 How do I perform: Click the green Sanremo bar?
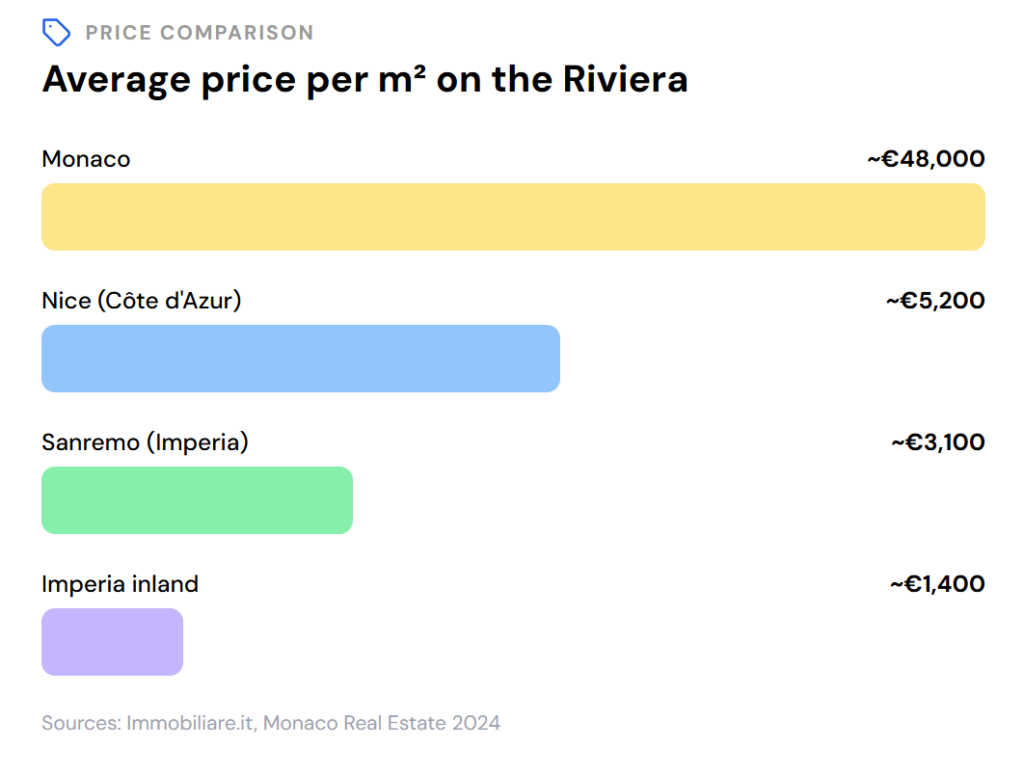197,500
